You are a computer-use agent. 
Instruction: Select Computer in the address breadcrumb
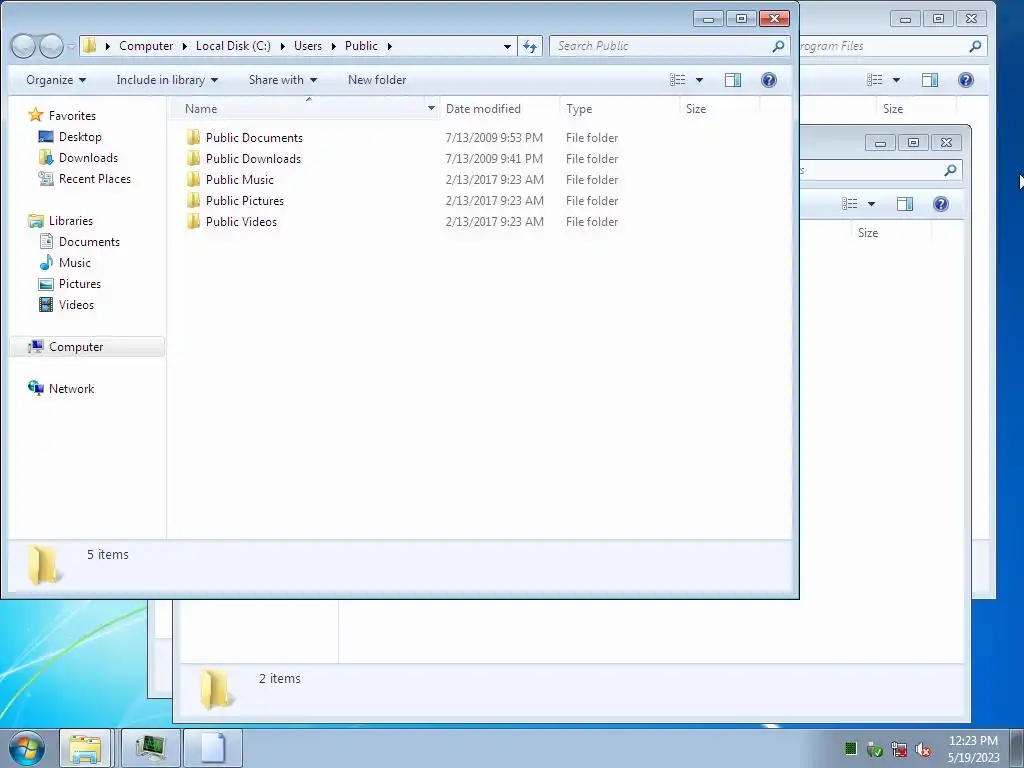point(146,46)
